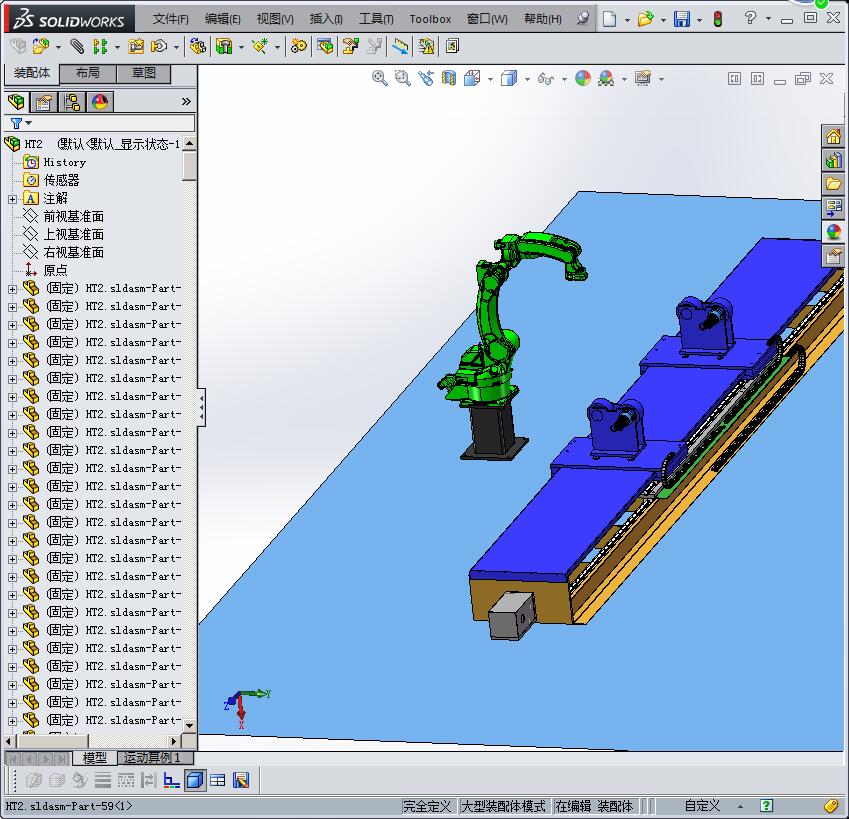Open SolidWorks Resources home pane
This screenshot has width=849, height=819.
pyautogui.click(x=833, y=136)
